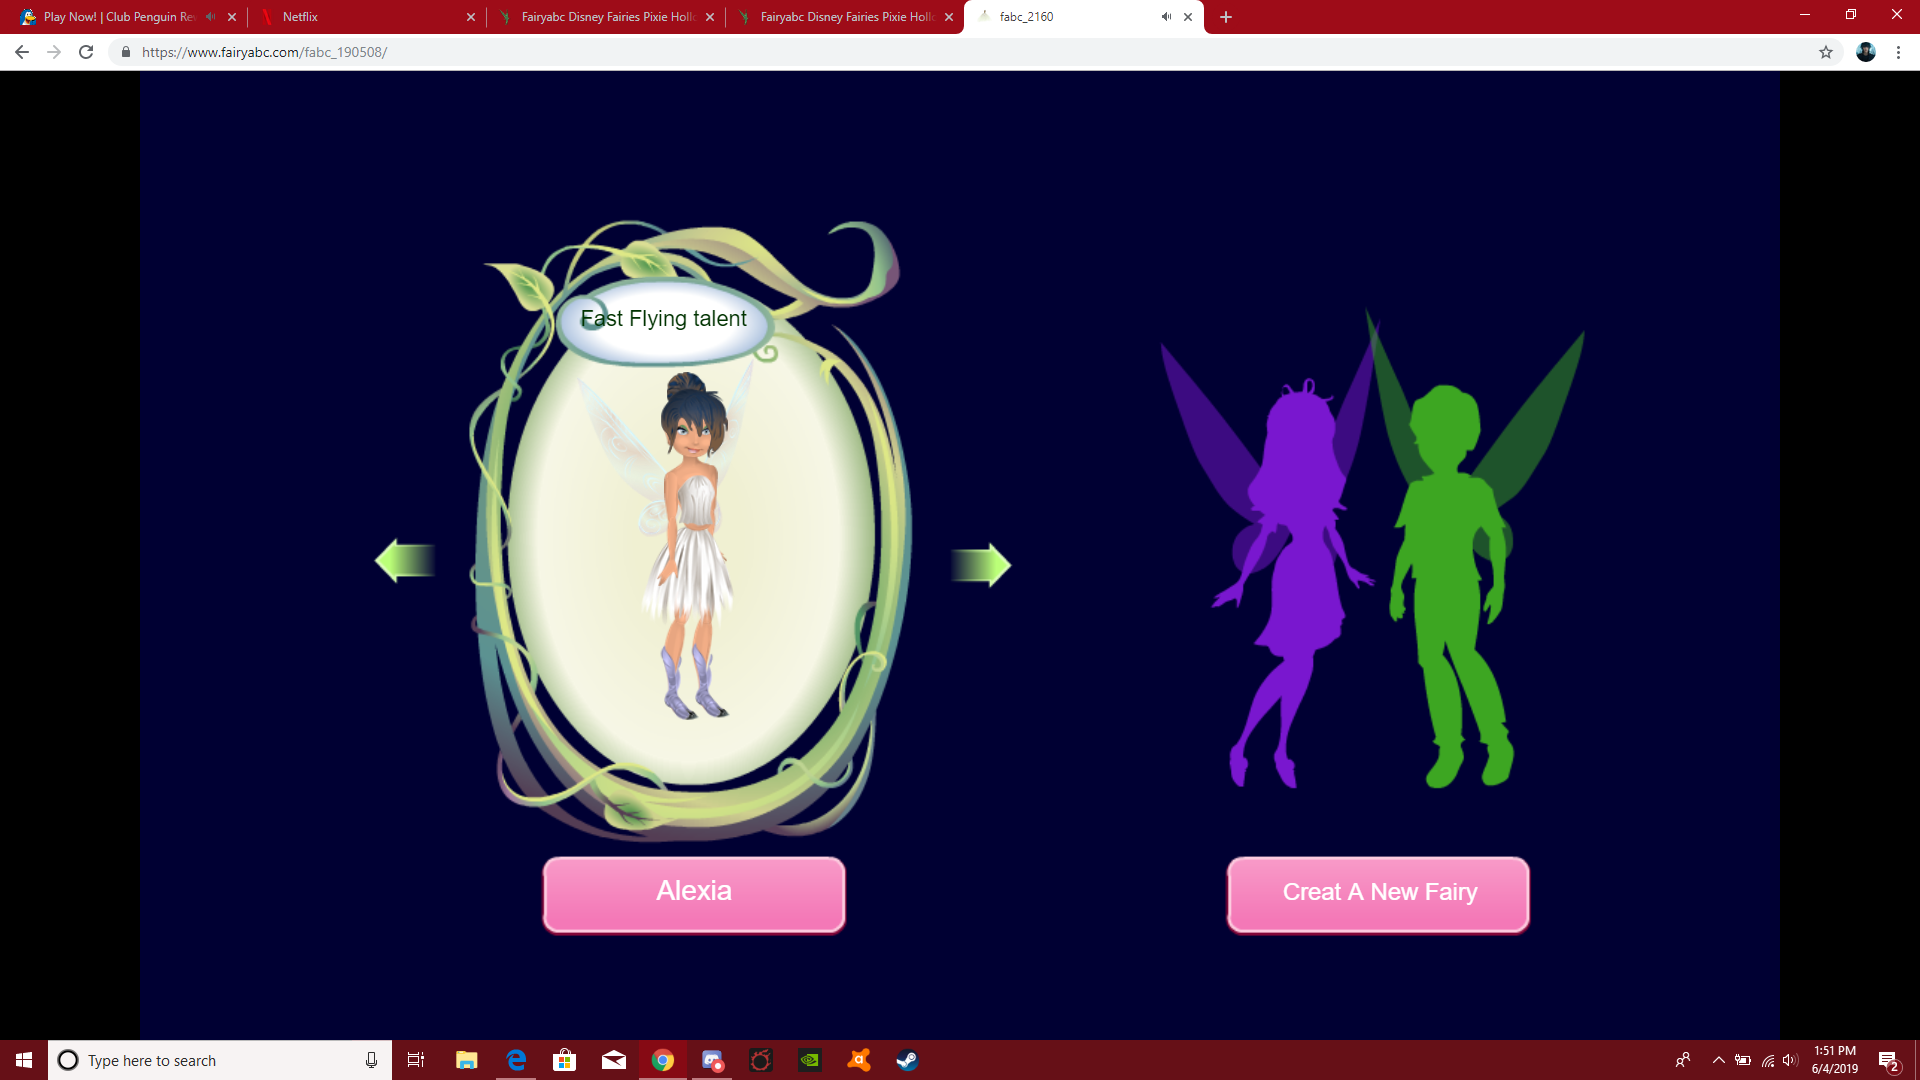
Task: Expand hidden icons in the system tray
Action: [x=1719, y=1060]
